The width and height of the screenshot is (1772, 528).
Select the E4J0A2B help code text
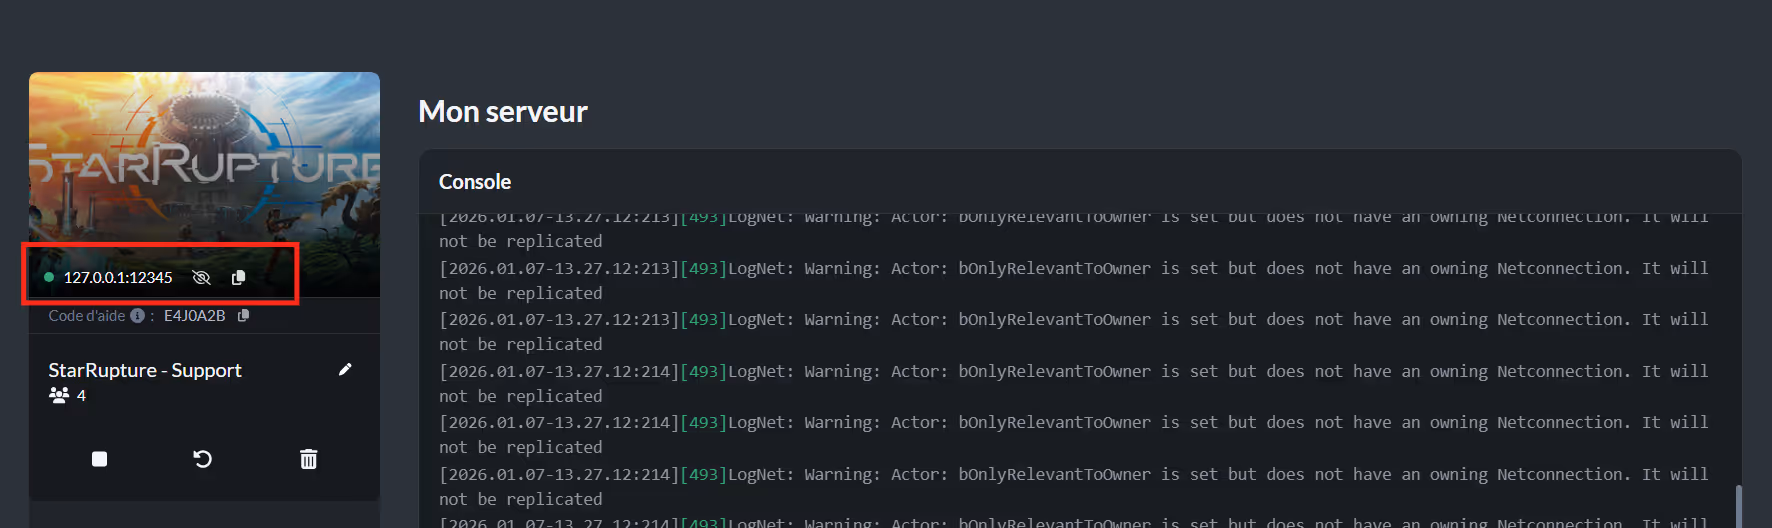195,315
